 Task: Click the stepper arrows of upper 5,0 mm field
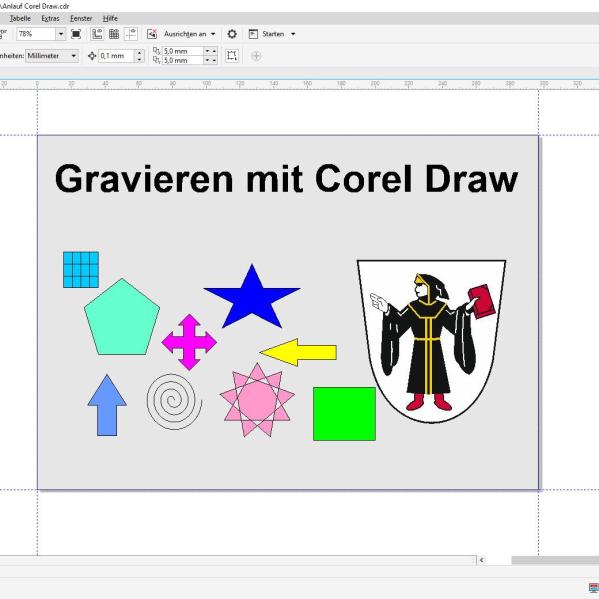point(210,51)
